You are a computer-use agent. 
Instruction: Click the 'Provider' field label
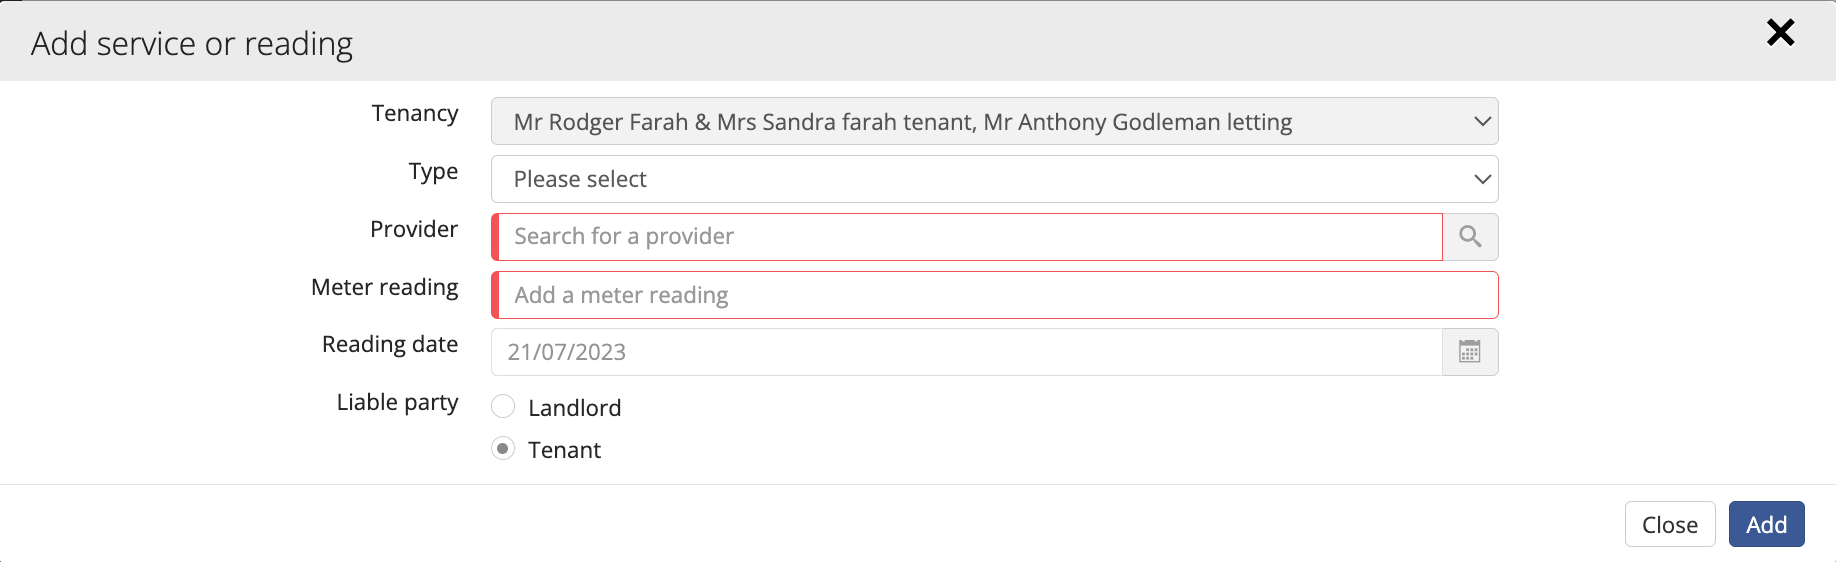pyautogui.click(x=414, y=229)
